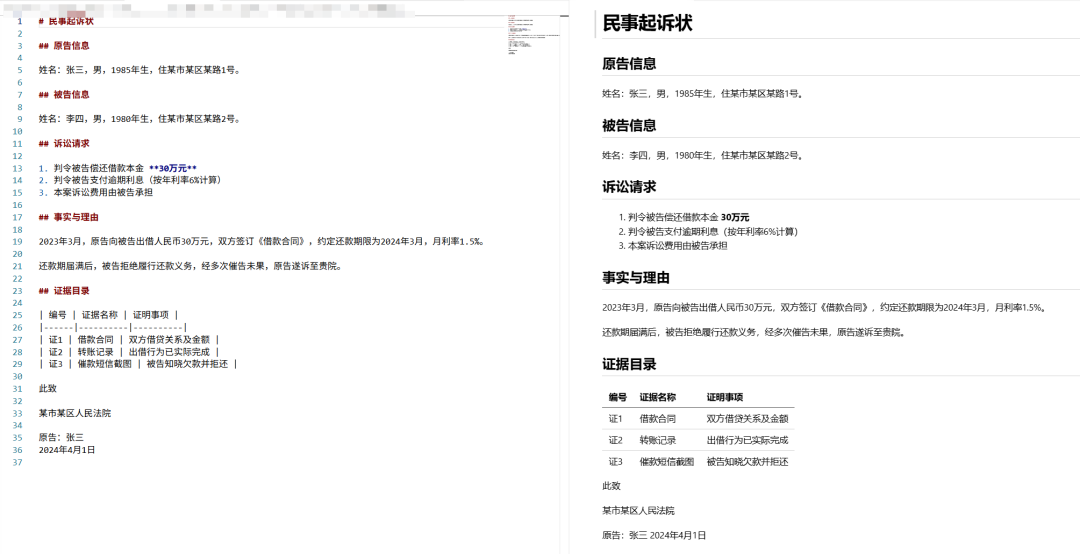The height and width of the screenshot is (554, 1080).
Task: Click the '证据目录' heading in the preview
Action: click(x=629, y=365)
